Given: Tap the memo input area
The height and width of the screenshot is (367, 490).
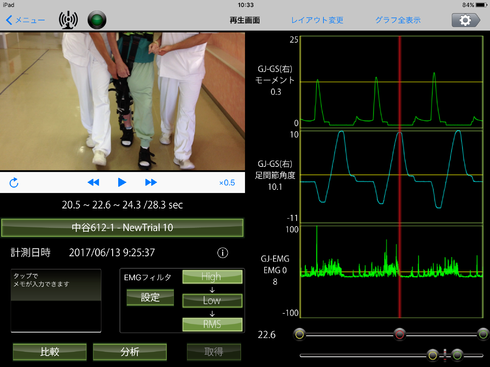Looking at the screenshot, I should [56, 300].
